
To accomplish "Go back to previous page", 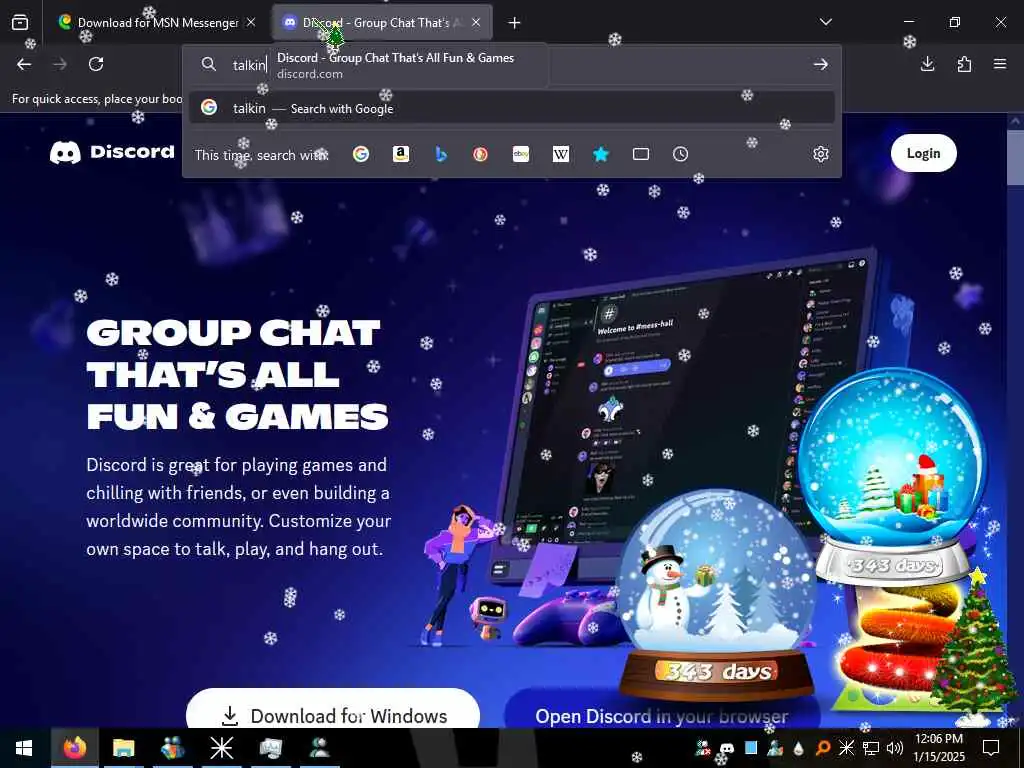I will click(24, 64).
